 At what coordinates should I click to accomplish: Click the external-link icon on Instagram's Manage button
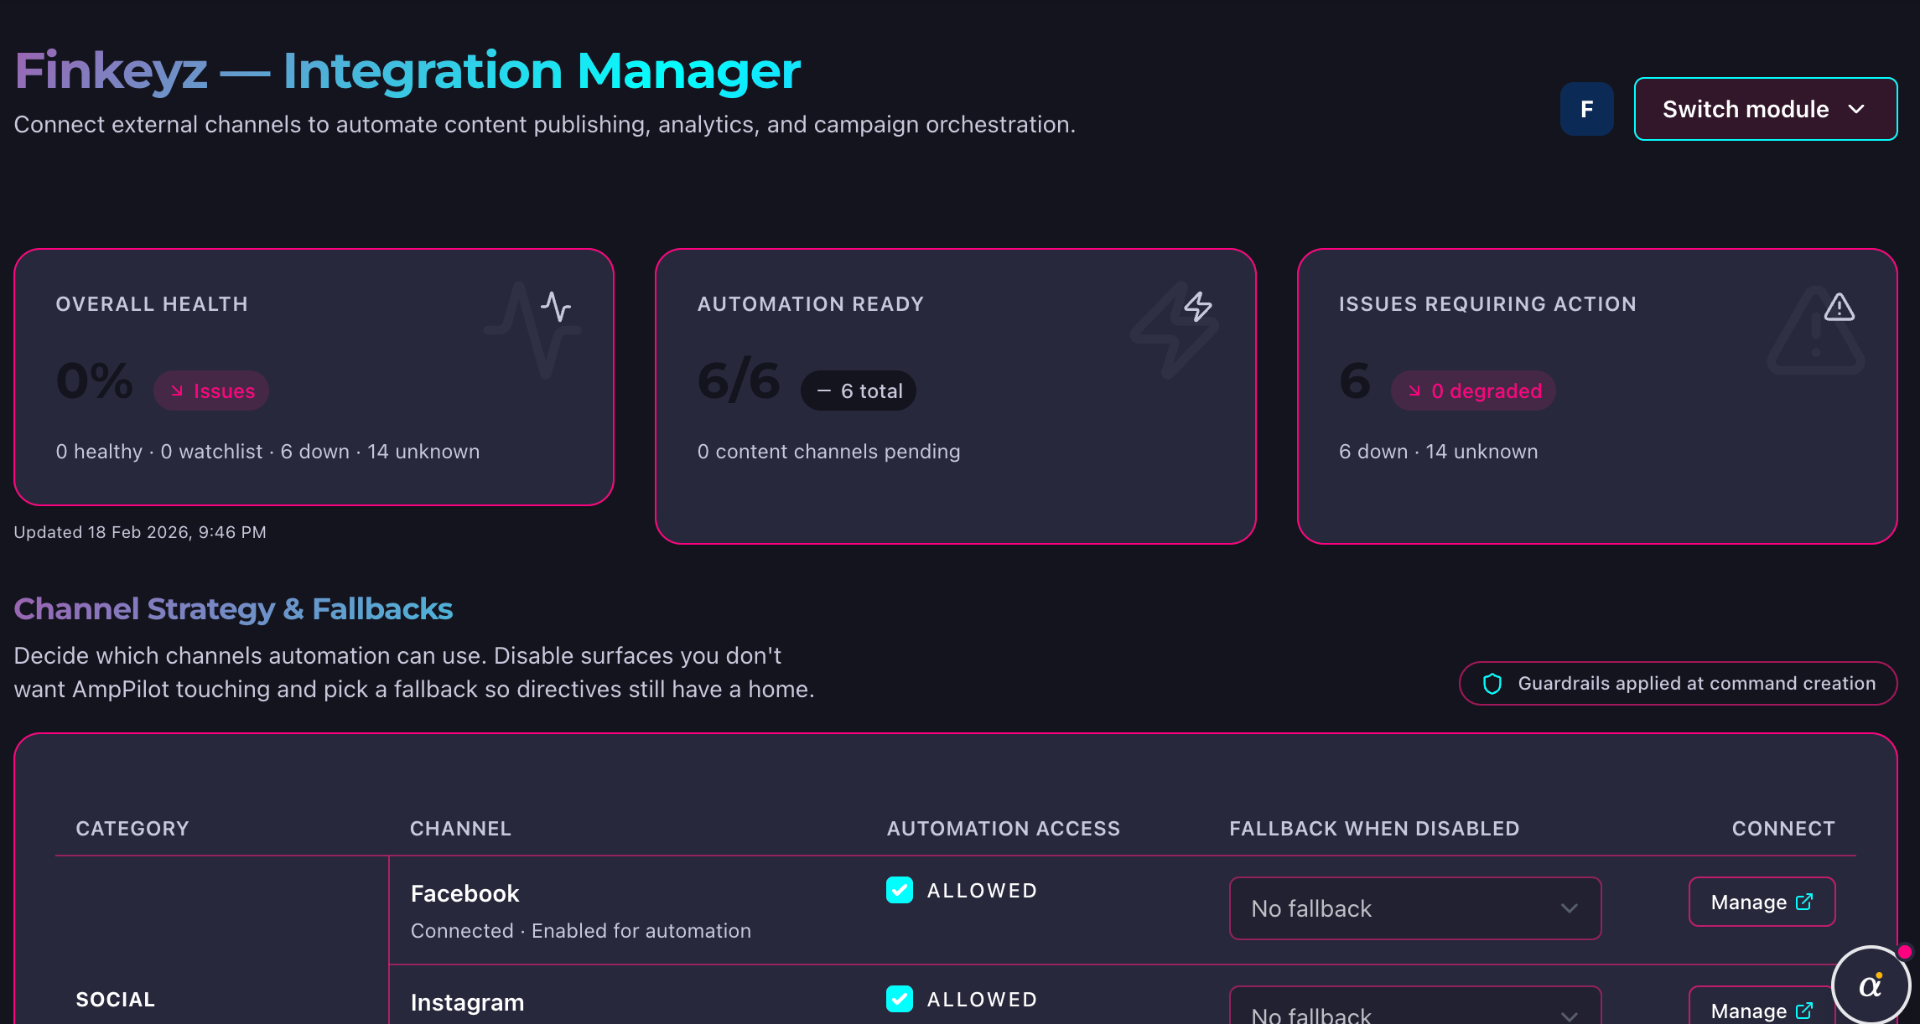[1805, 1011]
